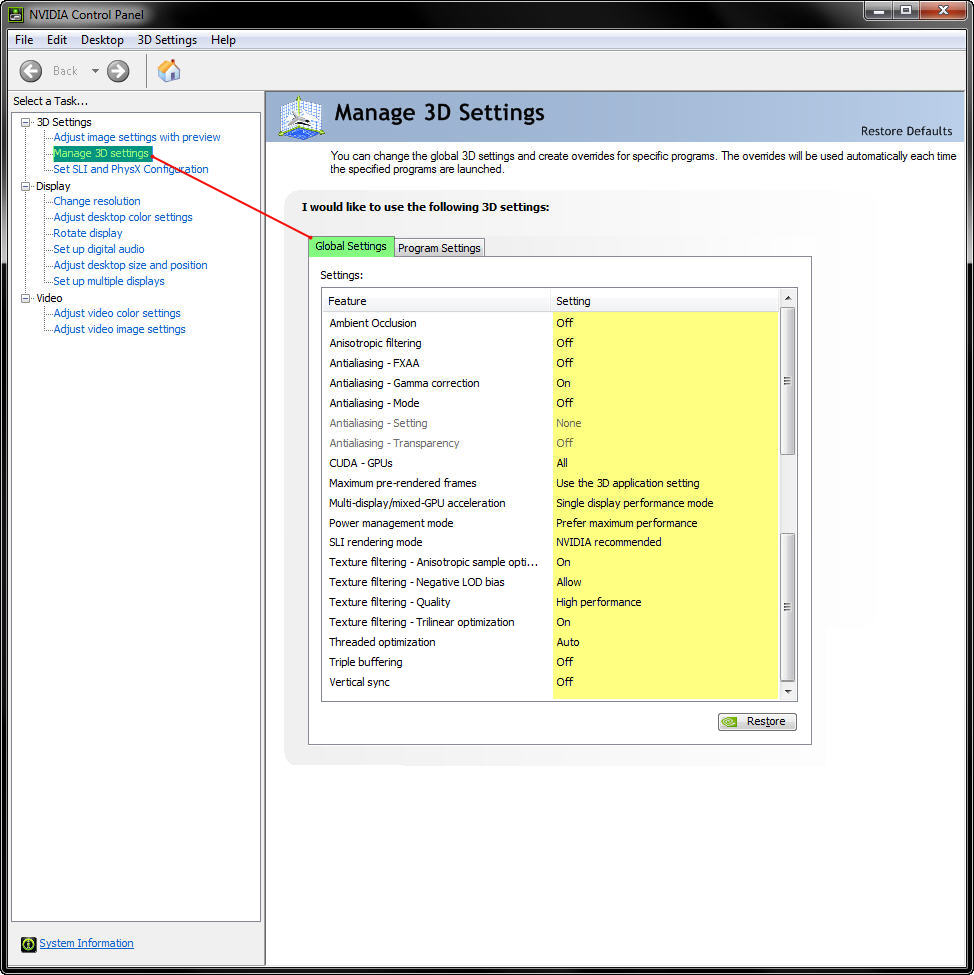This screenshot has height=975, width=974.
Task: Select Threaded optimization row
Action: (x=550, y=642)
